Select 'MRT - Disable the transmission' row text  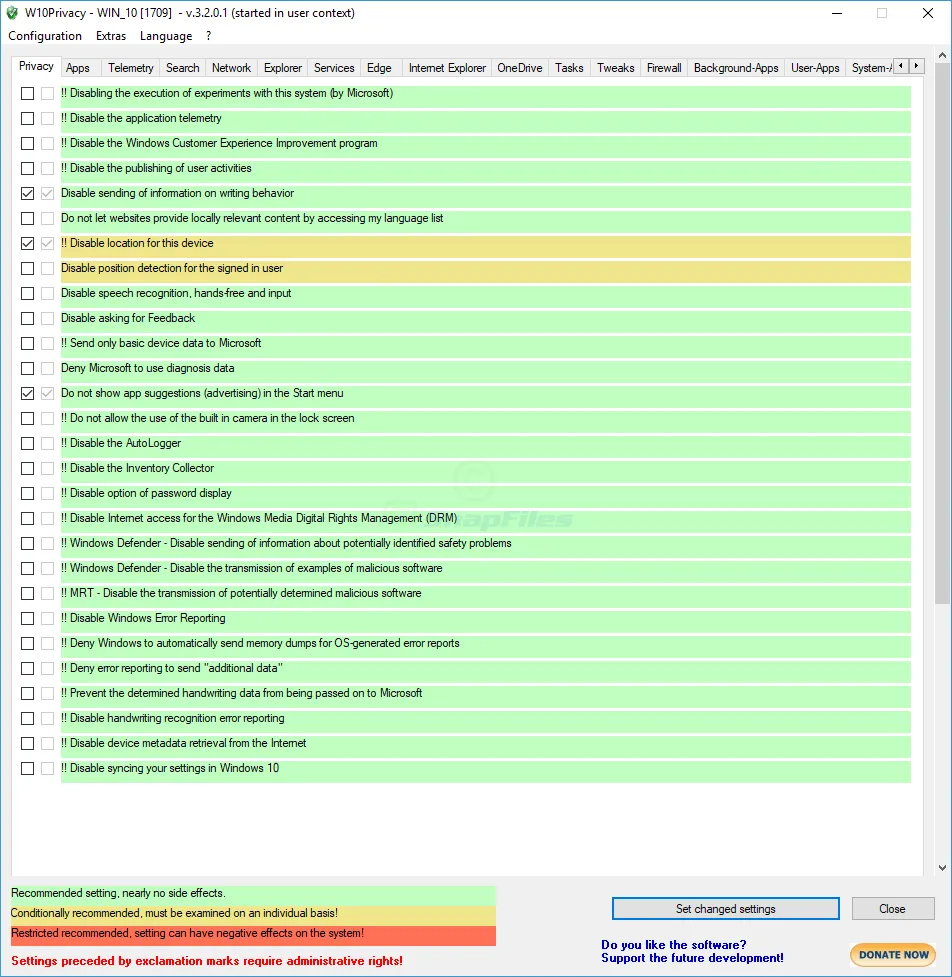click(241, 593)
